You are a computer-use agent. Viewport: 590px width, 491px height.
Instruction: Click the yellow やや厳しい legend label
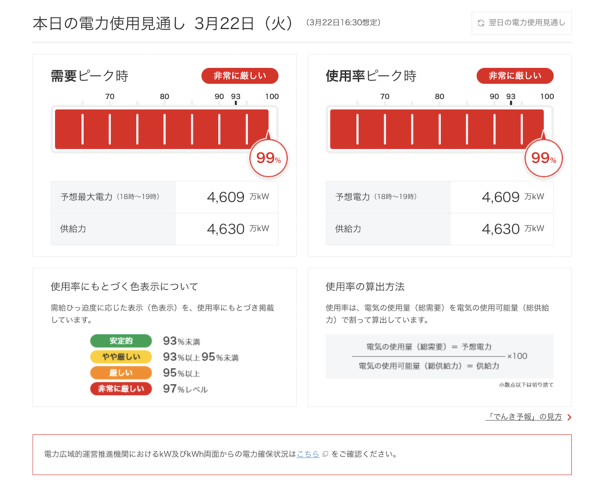coord(121,357)
